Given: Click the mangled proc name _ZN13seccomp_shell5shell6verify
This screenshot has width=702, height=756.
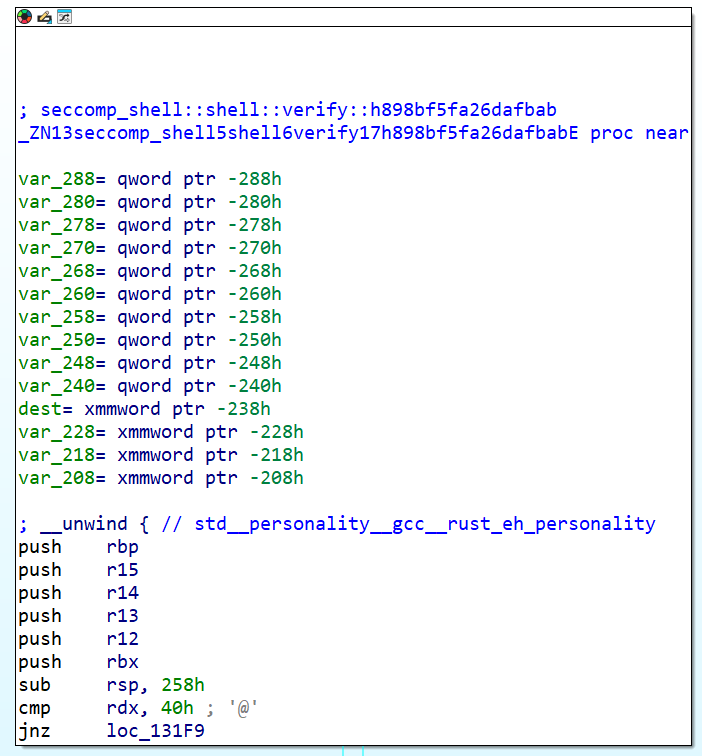Looking at the screenshot, I should [x=298, y=133].
